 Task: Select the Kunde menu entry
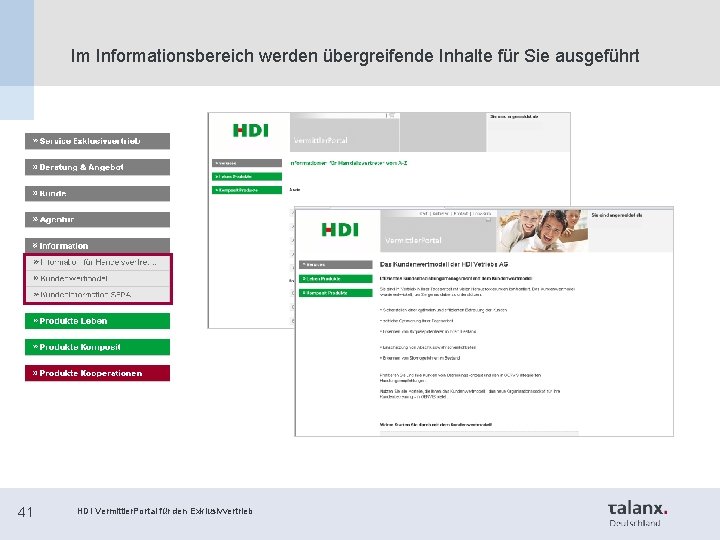point(97,193)
